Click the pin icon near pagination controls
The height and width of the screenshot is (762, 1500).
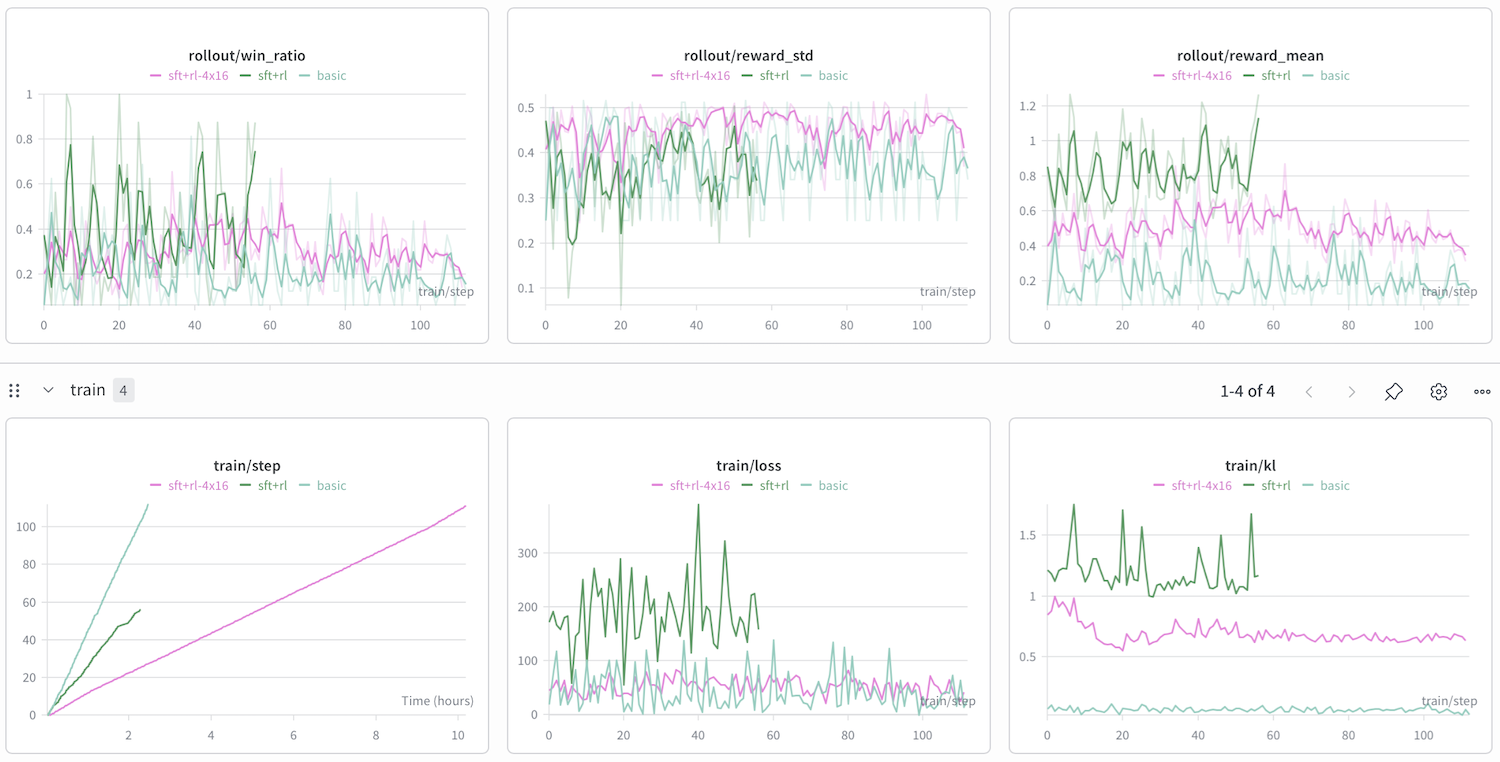point(1394,392)
